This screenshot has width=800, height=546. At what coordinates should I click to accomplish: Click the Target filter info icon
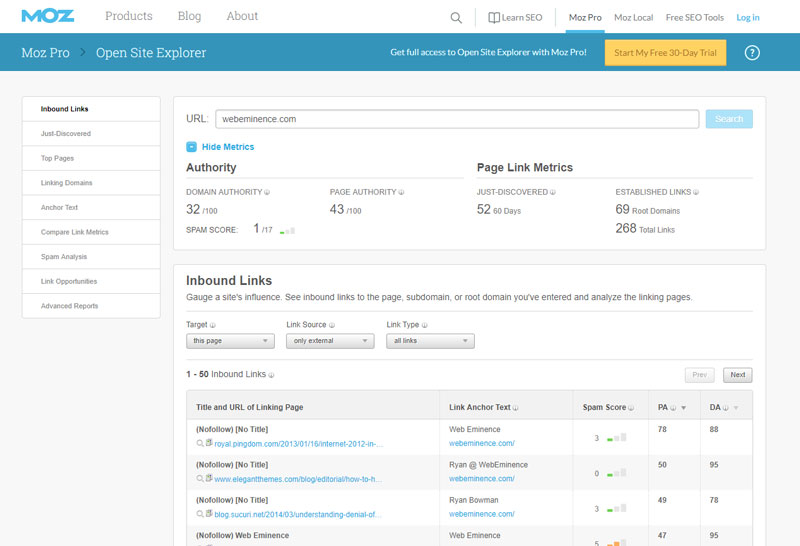pyautogui.click(x=213, y=325)
